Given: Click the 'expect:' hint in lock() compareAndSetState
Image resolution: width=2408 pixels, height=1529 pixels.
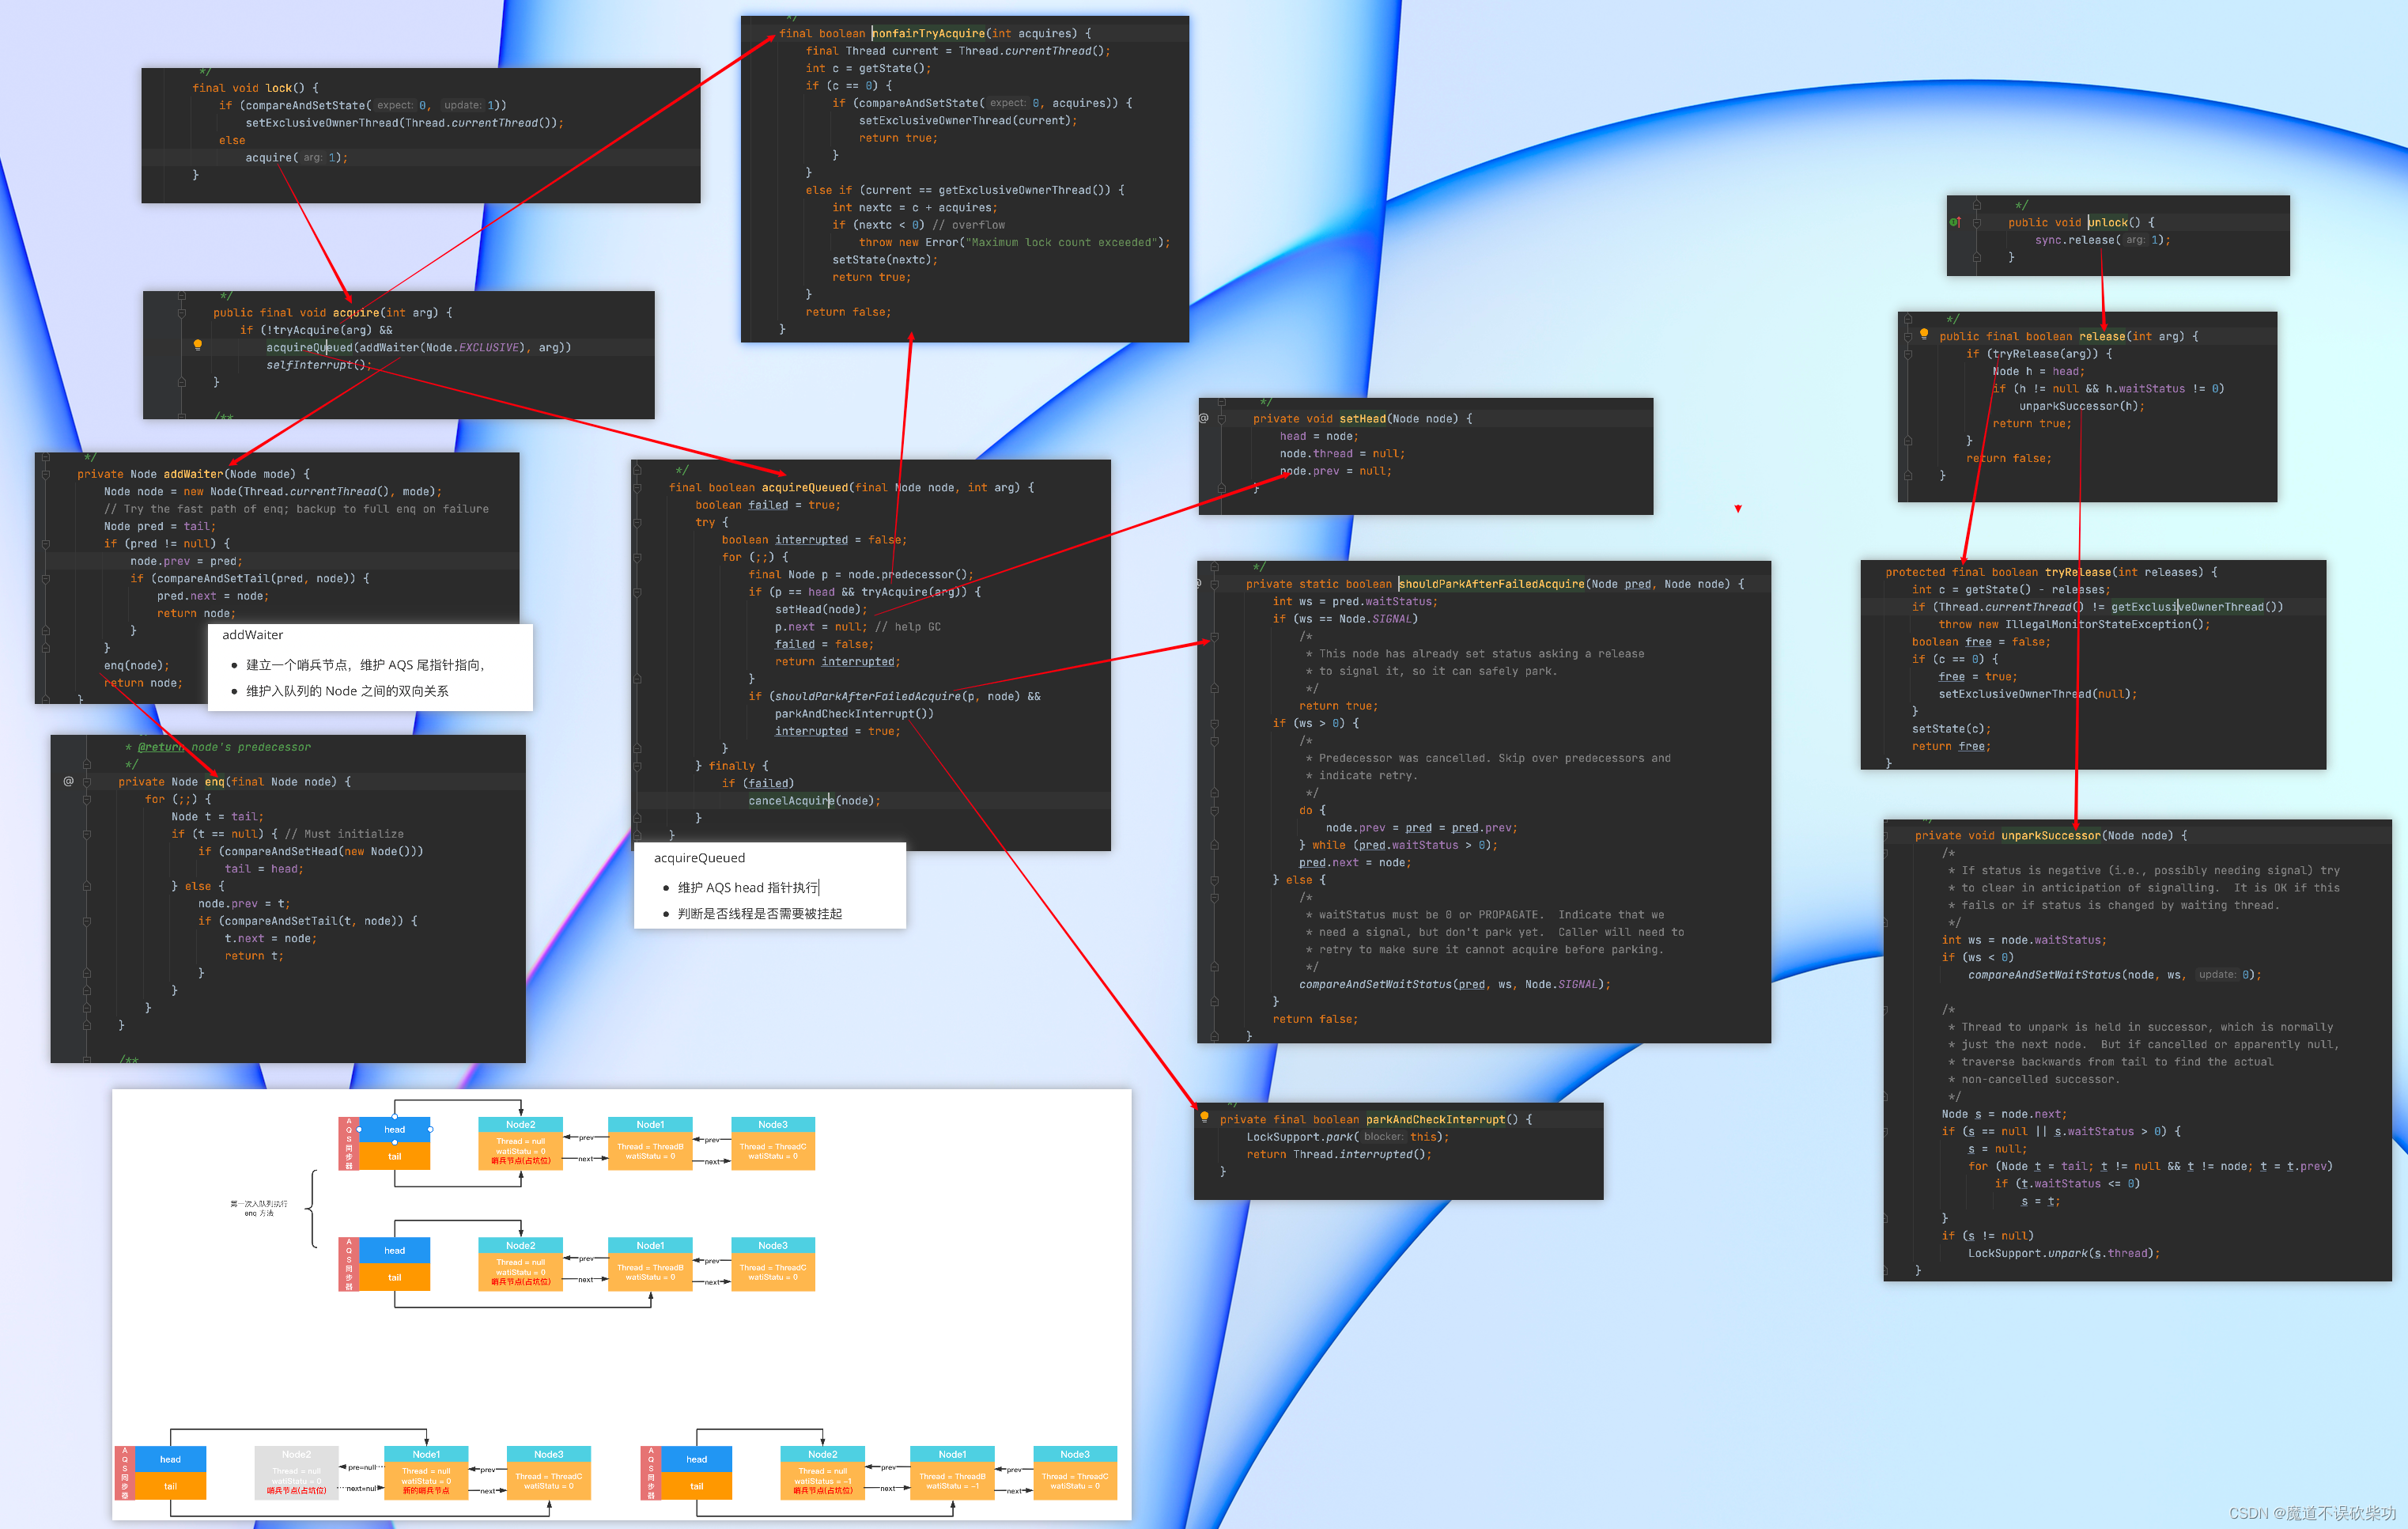Looking at the screenshot, I should coord(394,105).
